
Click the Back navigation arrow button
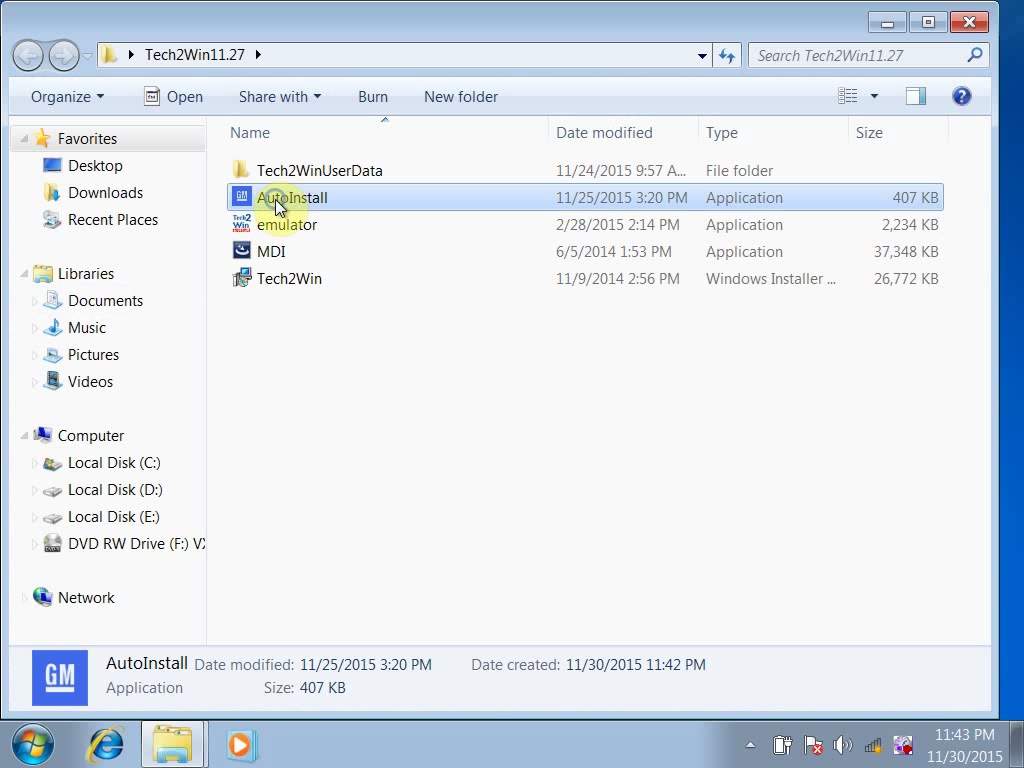(28, 56)
